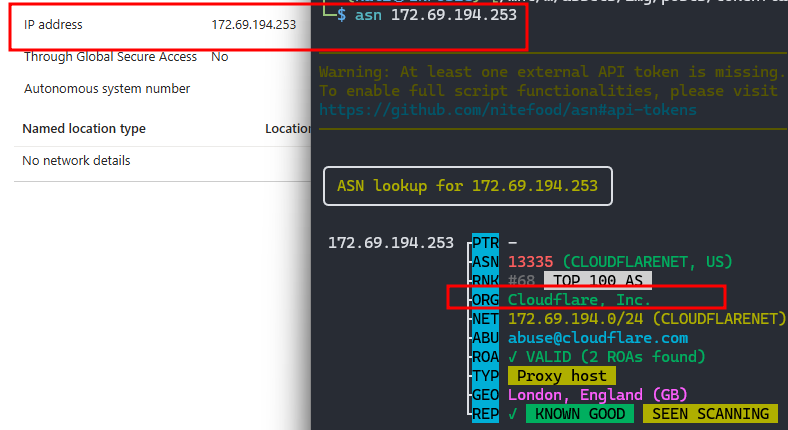Click the 'Autonomous system number' label
Image resolution: width=788 pixels, height=430 pixels.
(107, 89)
